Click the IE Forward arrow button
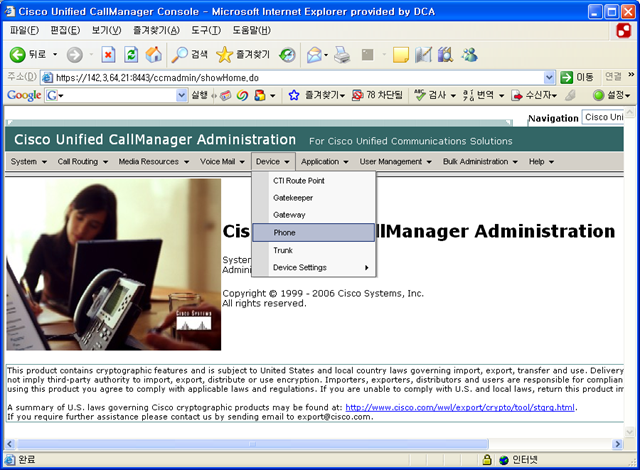This screenshot has width=640, height=470. [75, 55]
